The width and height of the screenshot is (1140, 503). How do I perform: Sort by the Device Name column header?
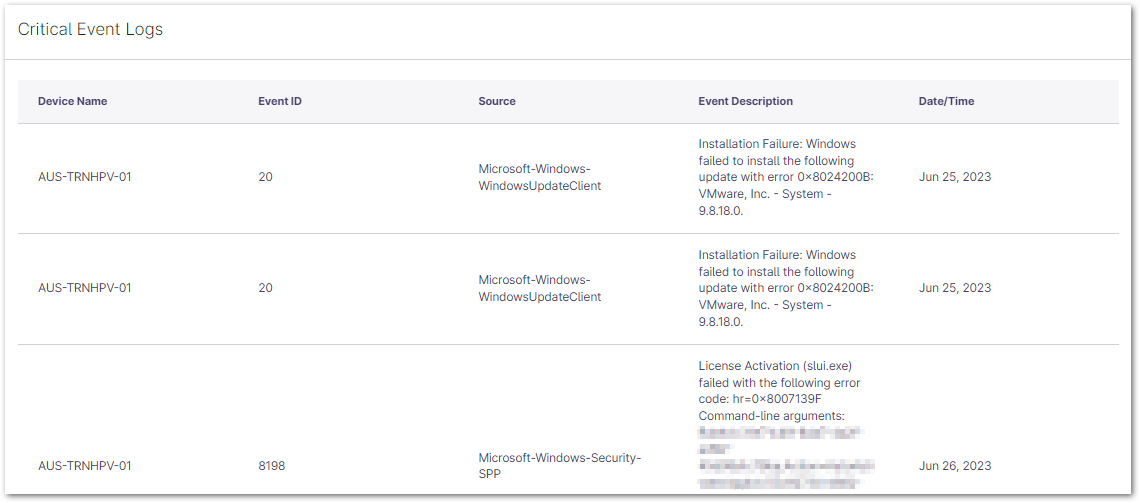[x=72, y=101]
